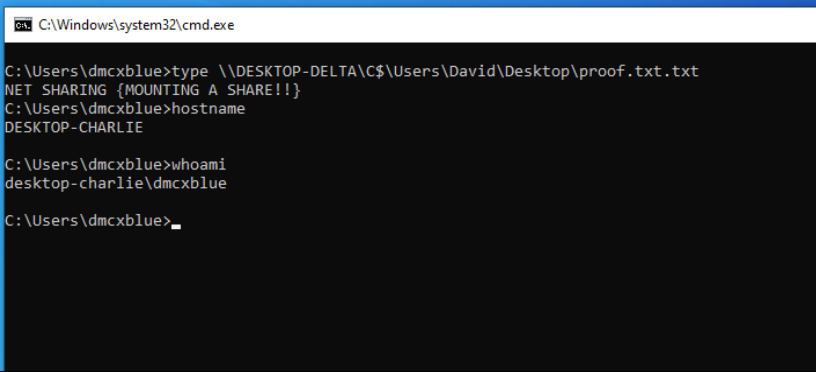Image resolution: width=816 pixels, height=372 pixels.
Task: Click the C$ share in the path
Action: (x=374, y=71)
